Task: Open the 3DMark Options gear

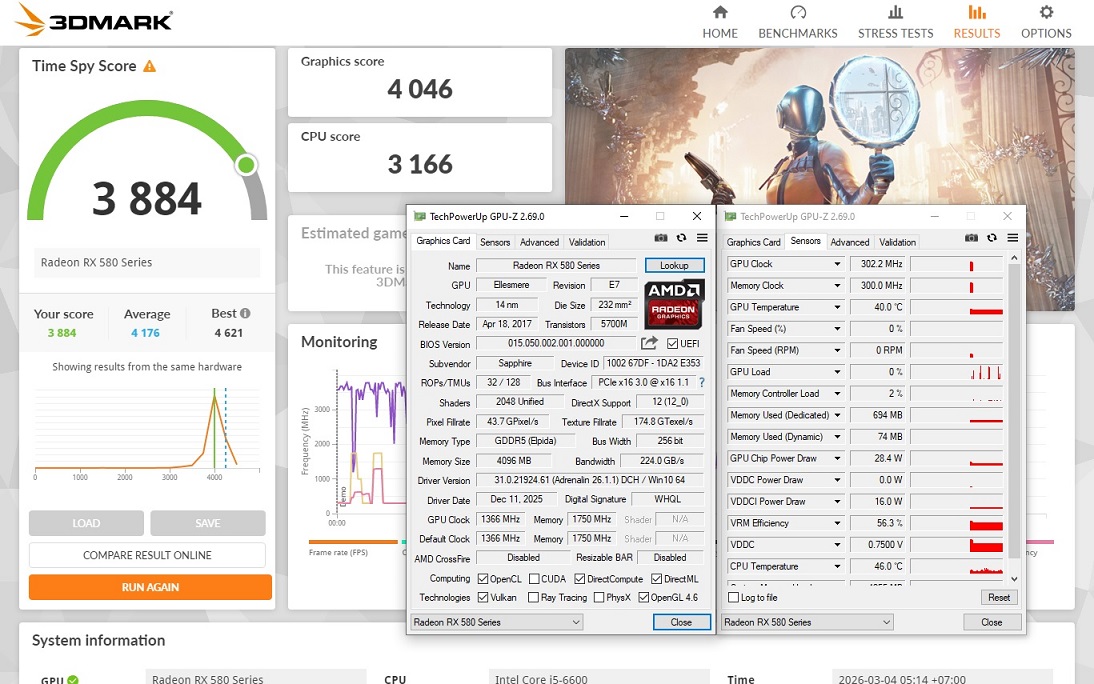Action: click(1046, 22)
